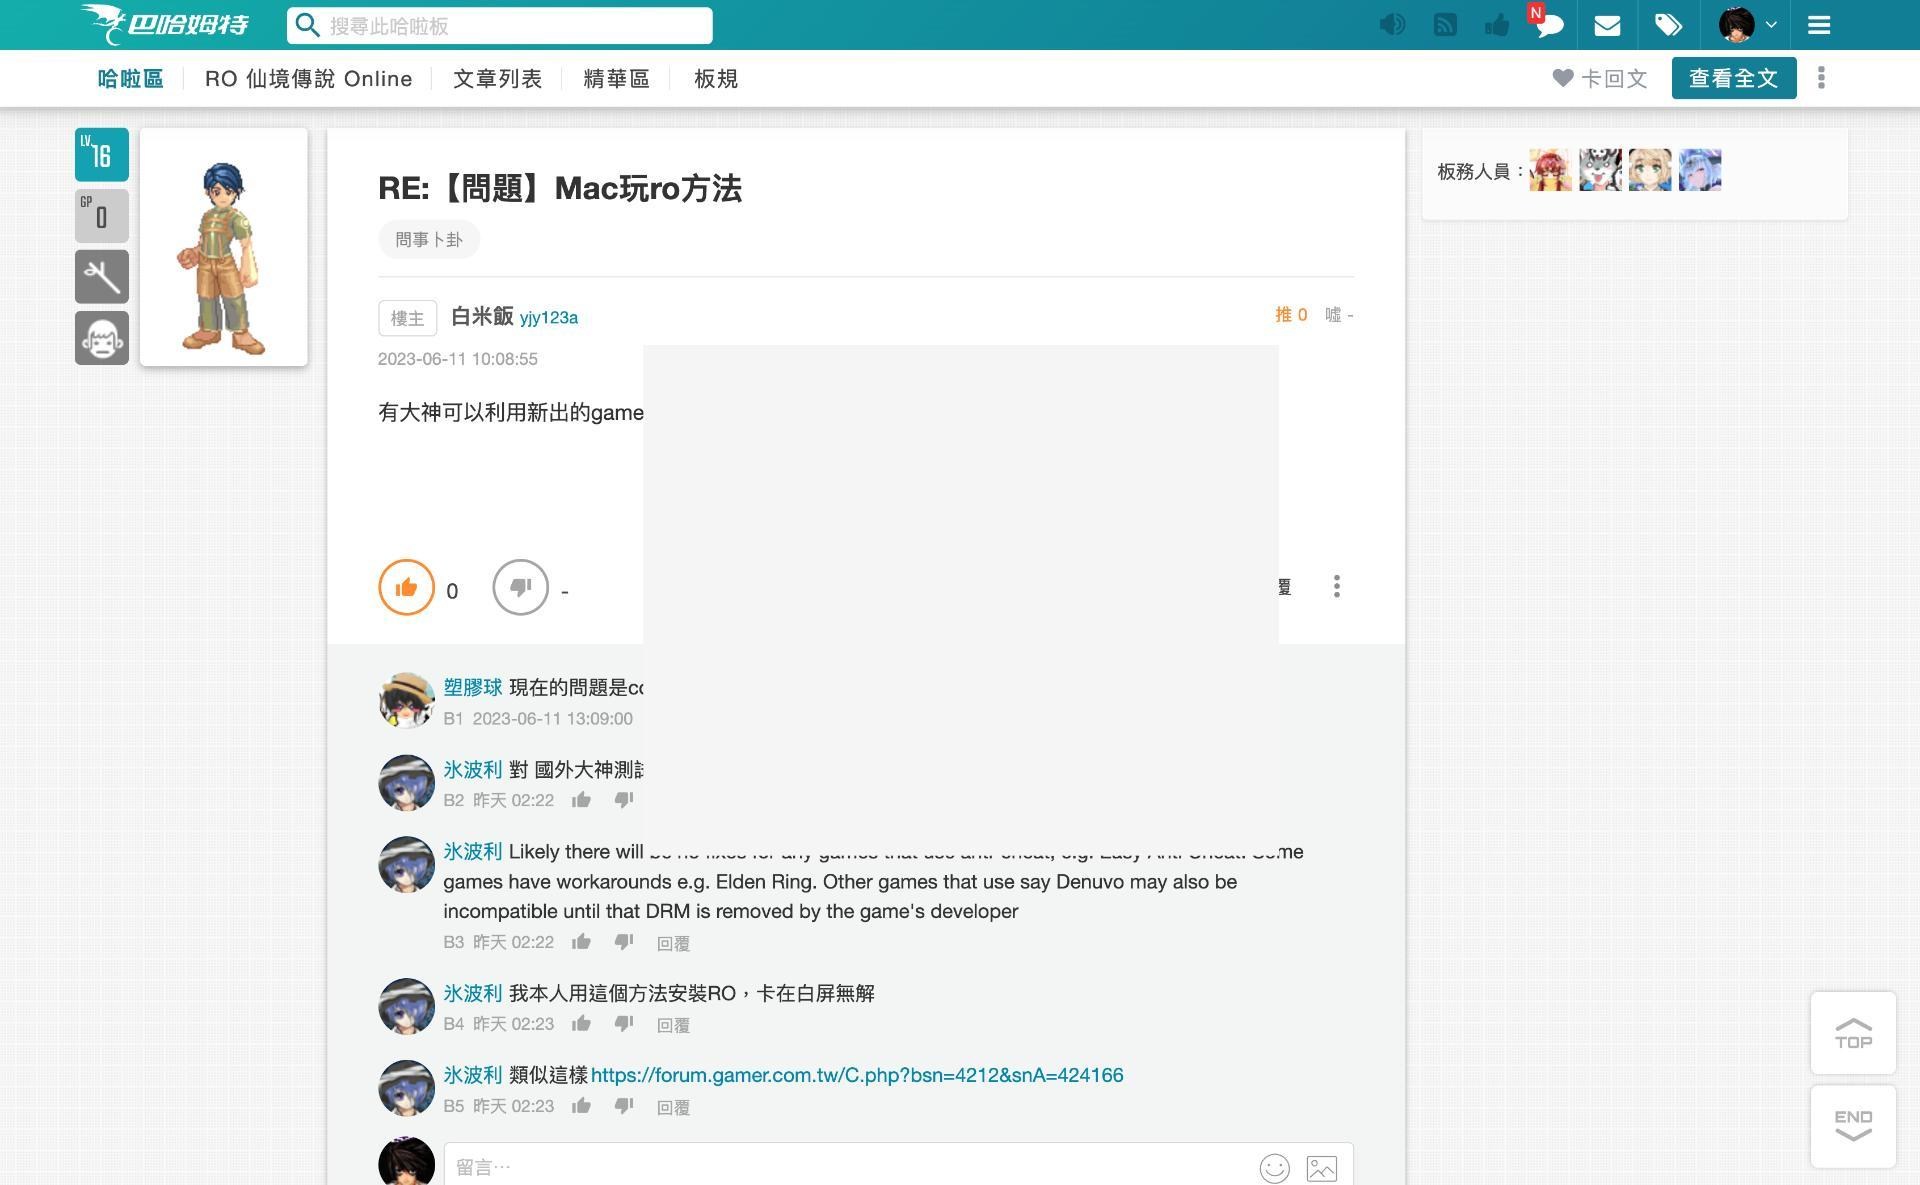Click 查看全文 button
The image size is (1920, 1185).
1733,78
